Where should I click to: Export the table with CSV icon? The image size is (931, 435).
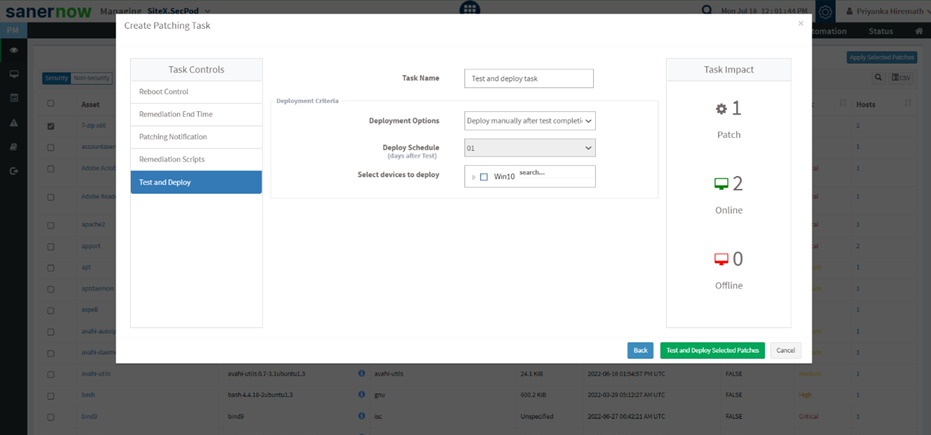pyautogui.click(x=901, y=78)
